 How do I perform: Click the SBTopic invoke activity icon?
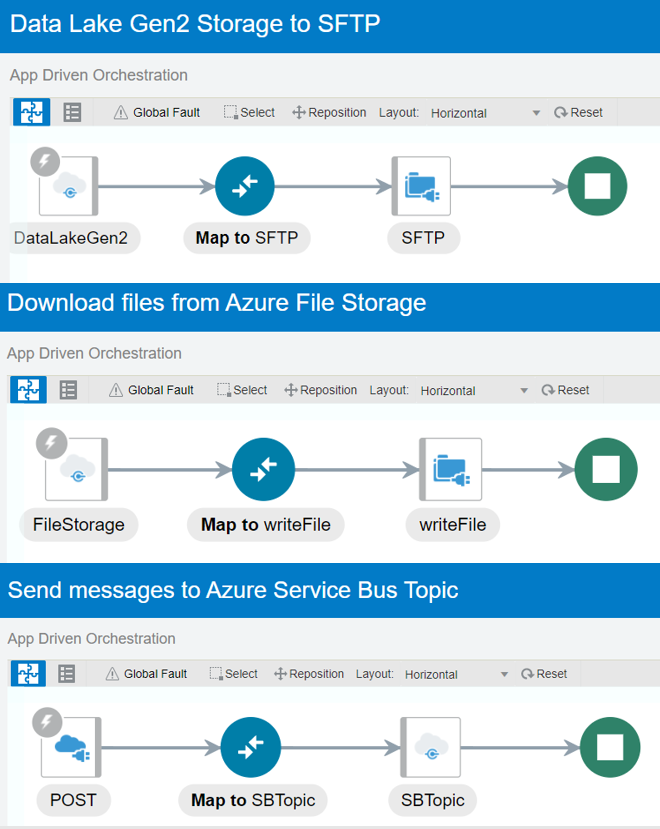(x=432, y=747)
